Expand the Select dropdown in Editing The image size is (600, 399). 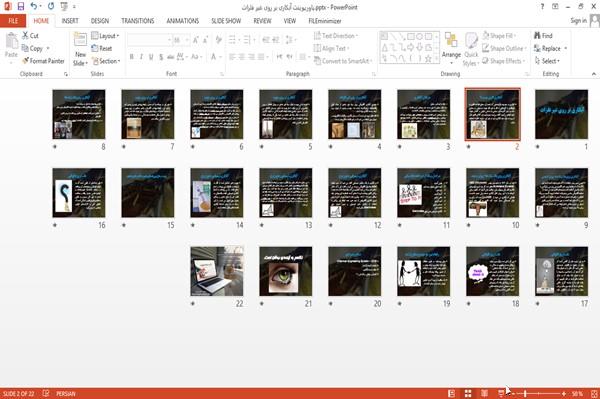pyautogui.click(x=547, y=61)
